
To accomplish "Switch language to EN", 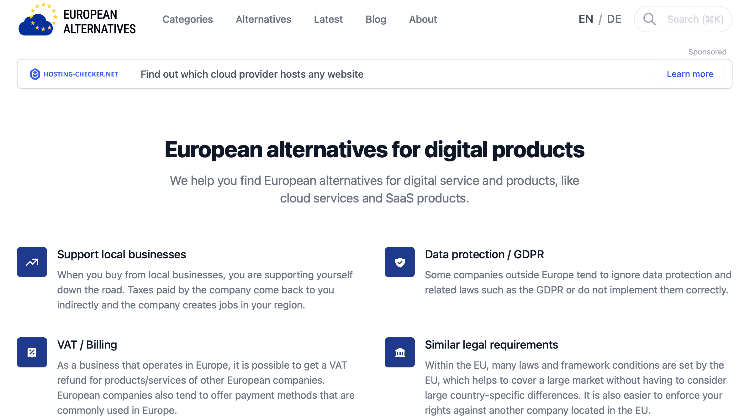I will pos(586,19).
